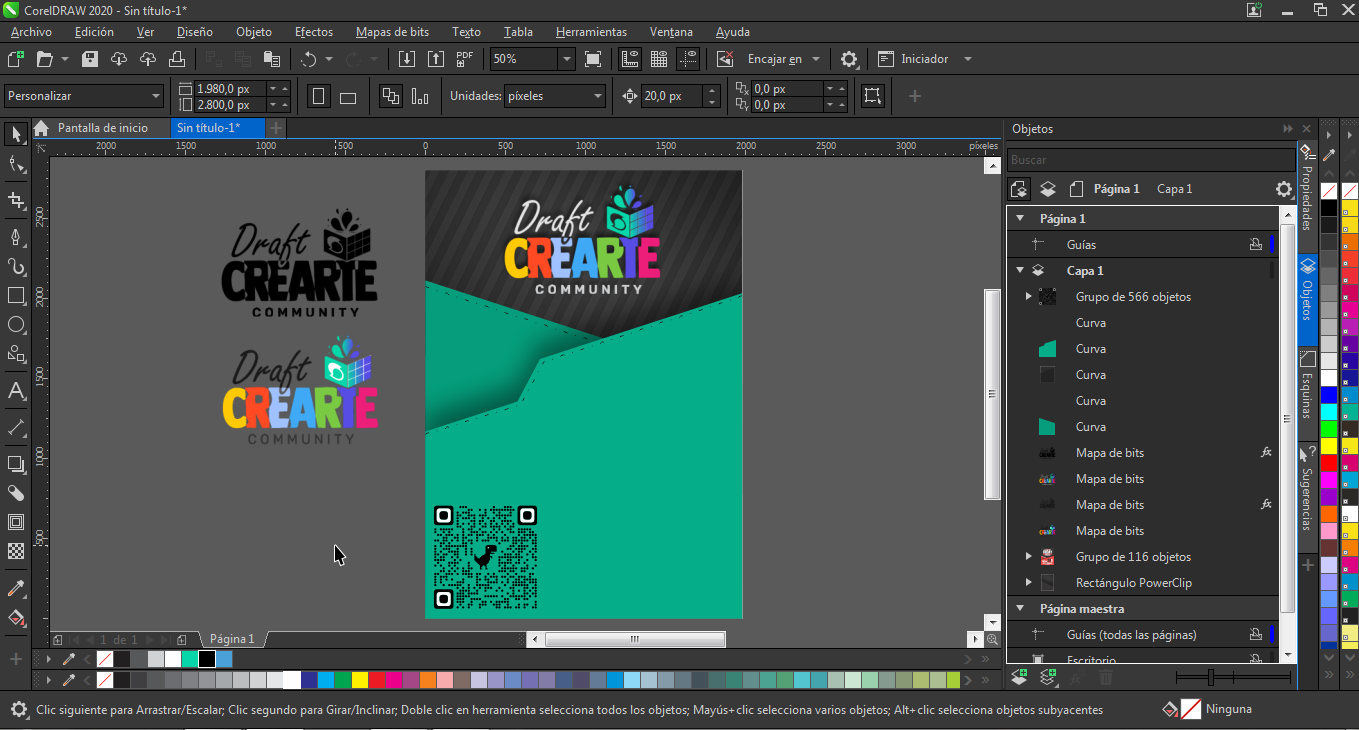Viewport: 1359px width, 730px height.
Task: Select the Interactive Fill tool
Action: coord(16,617)
